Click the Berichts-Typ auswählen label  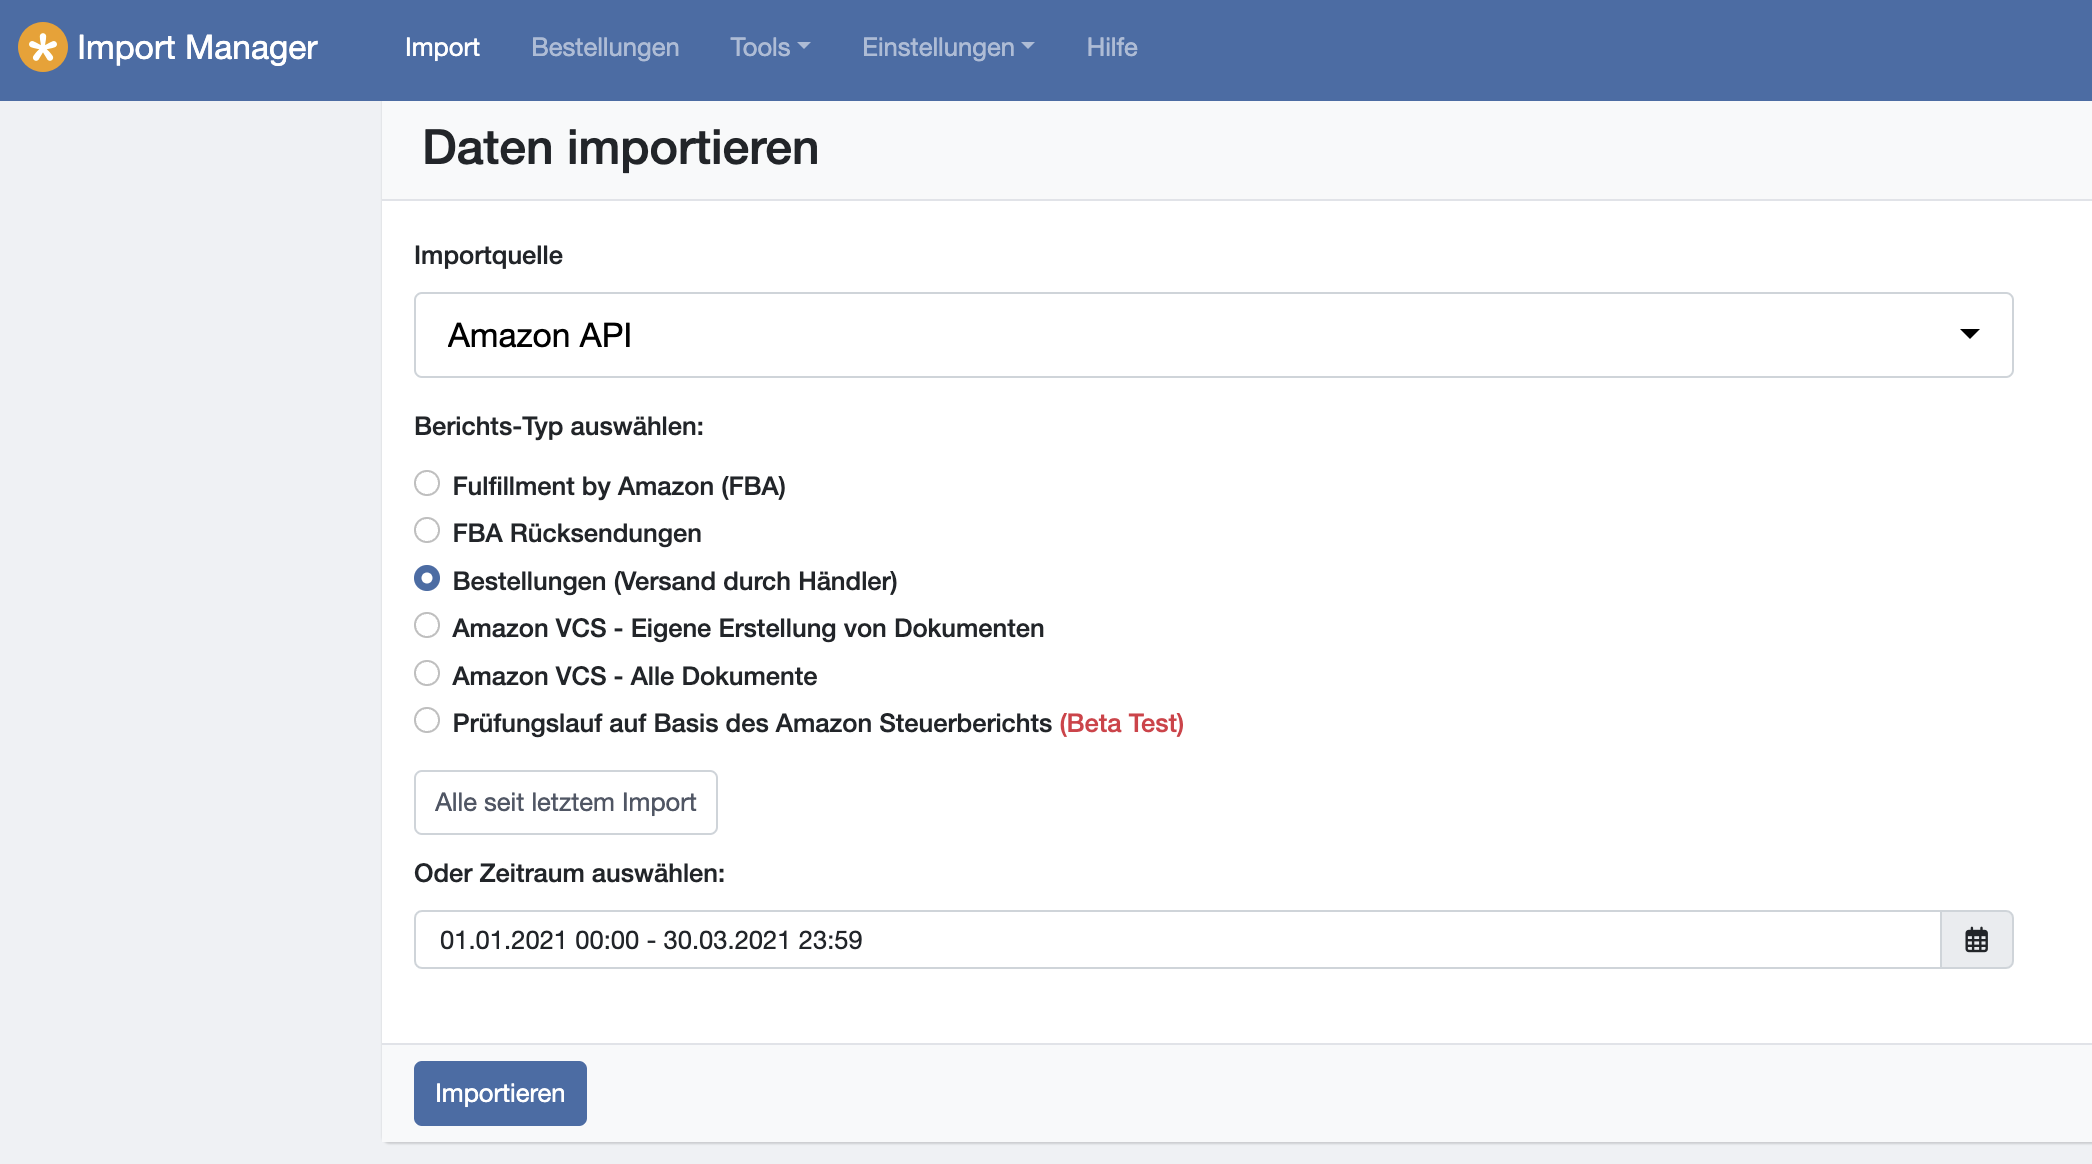(559, 426)
